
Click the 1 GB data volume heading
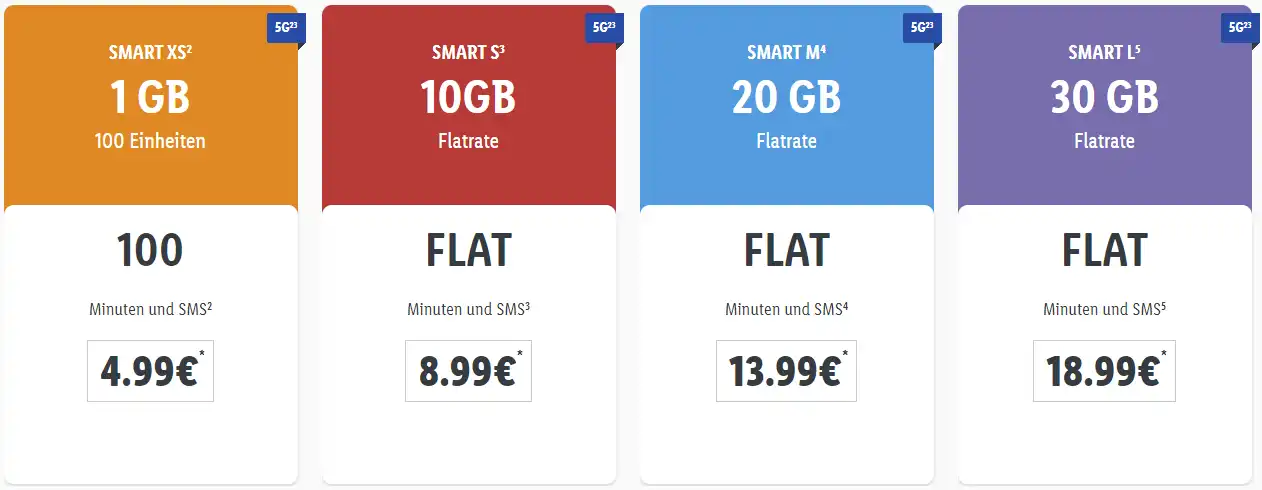pos(150,98)
